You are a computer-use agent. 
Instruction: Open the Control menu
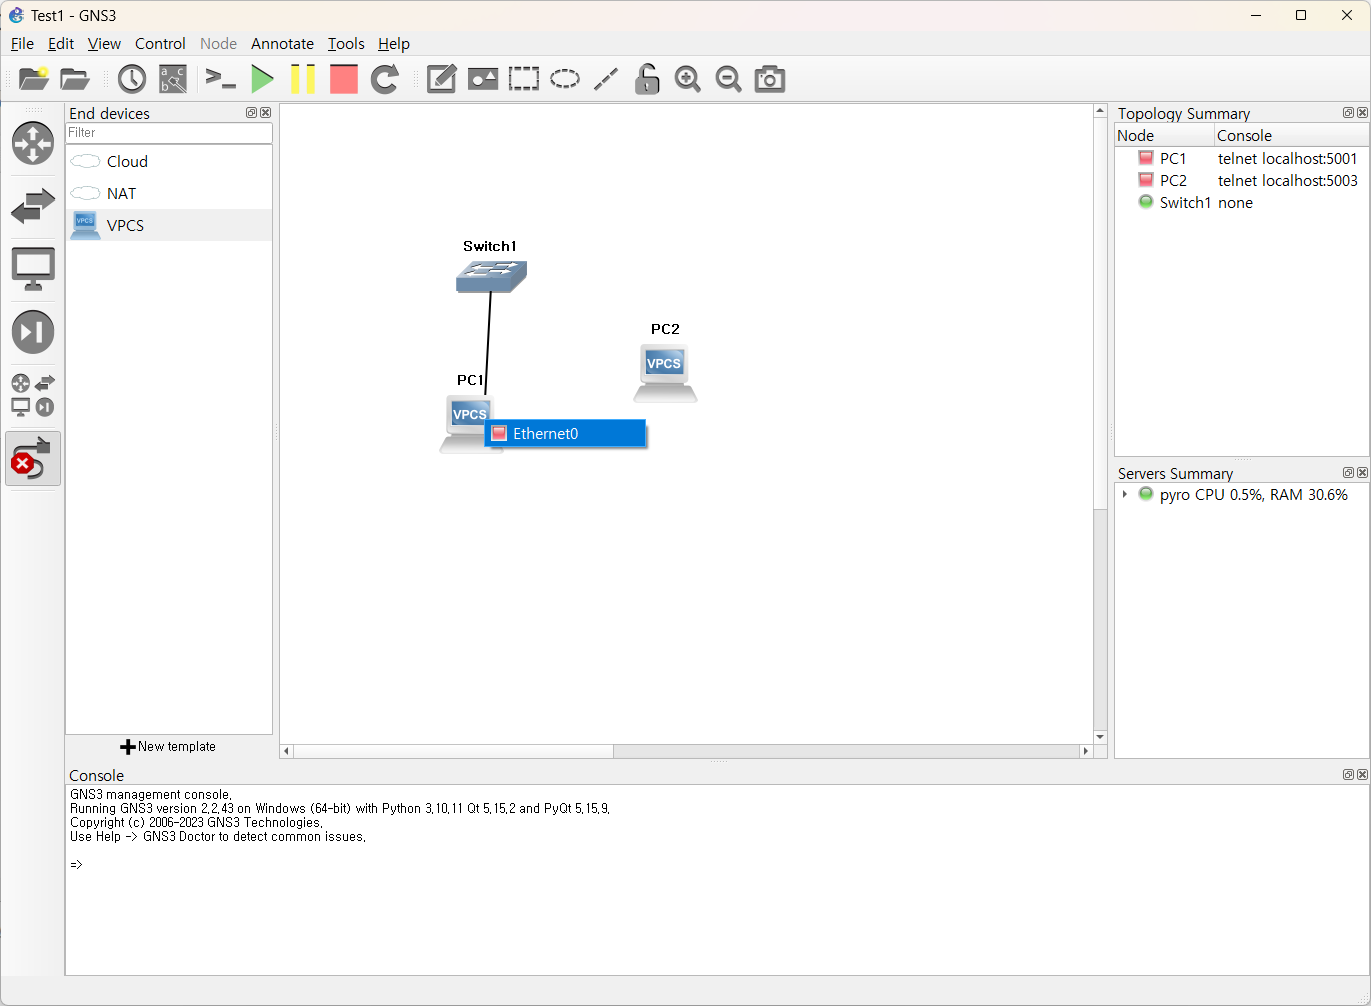(160, 44)
